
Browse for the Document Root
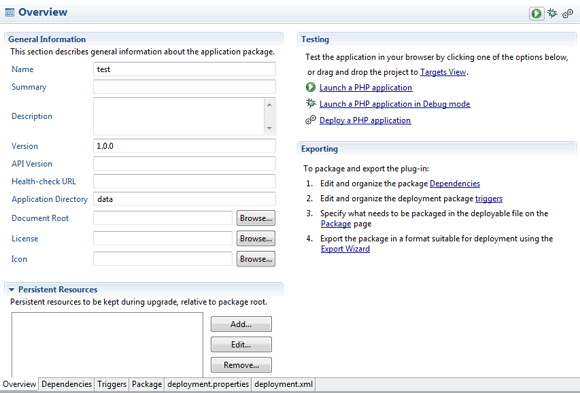click(x=256, y=218)
